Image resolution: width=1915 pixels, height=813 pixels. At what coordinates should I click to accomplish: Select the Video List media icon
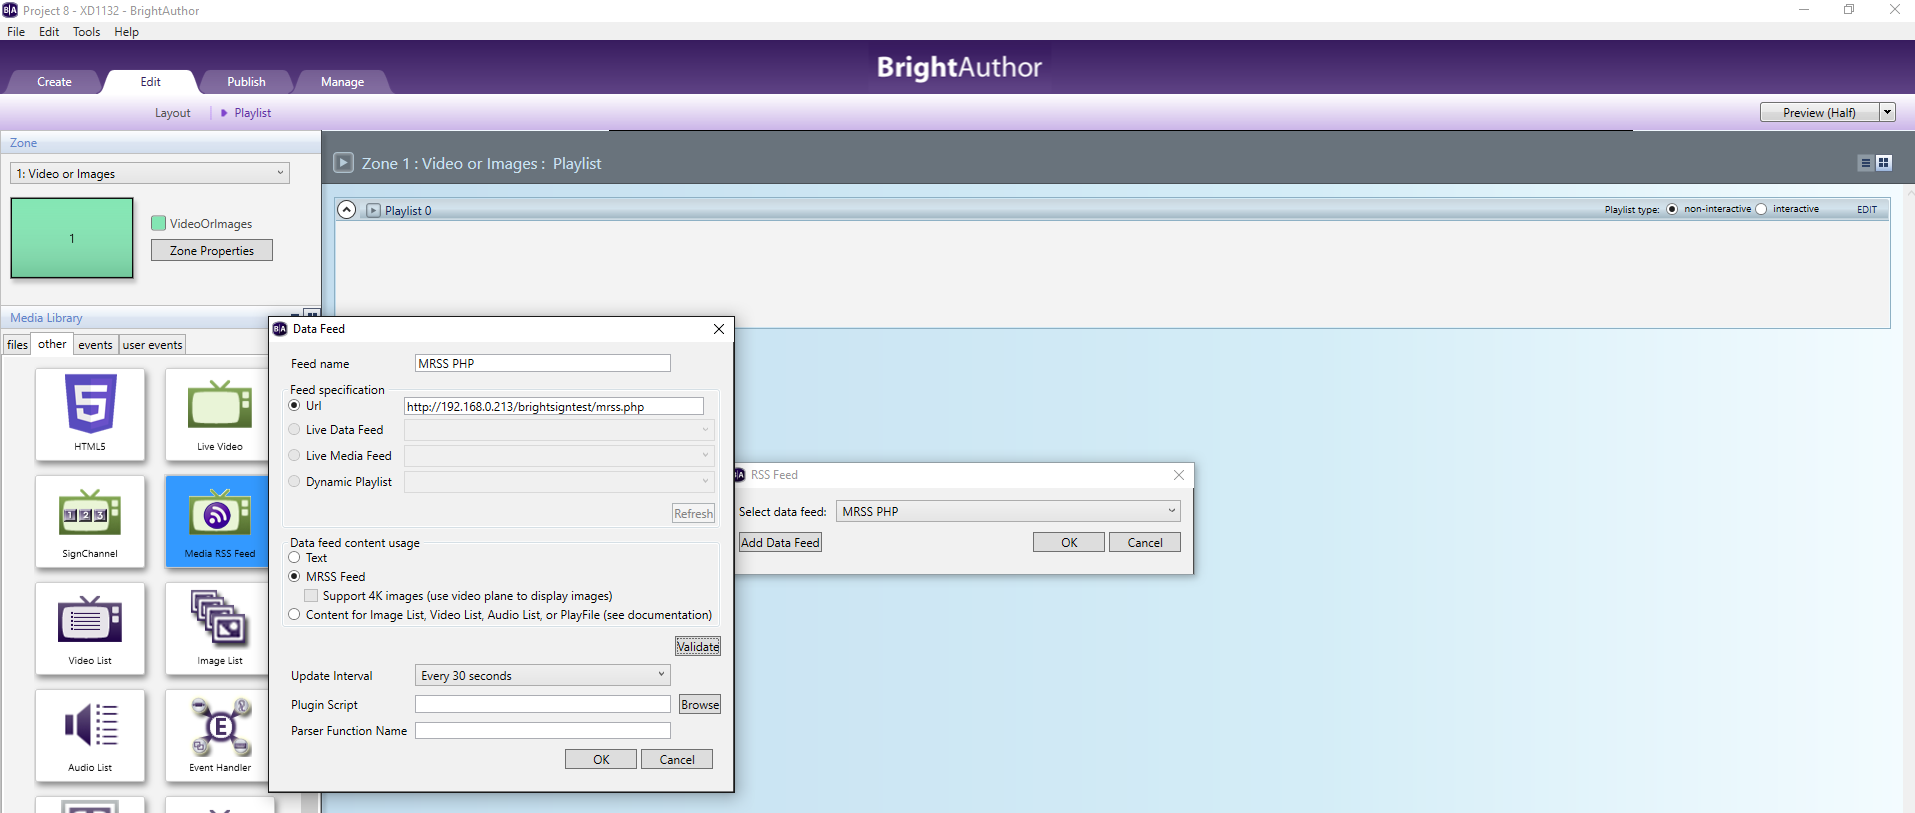coord(90,628)
